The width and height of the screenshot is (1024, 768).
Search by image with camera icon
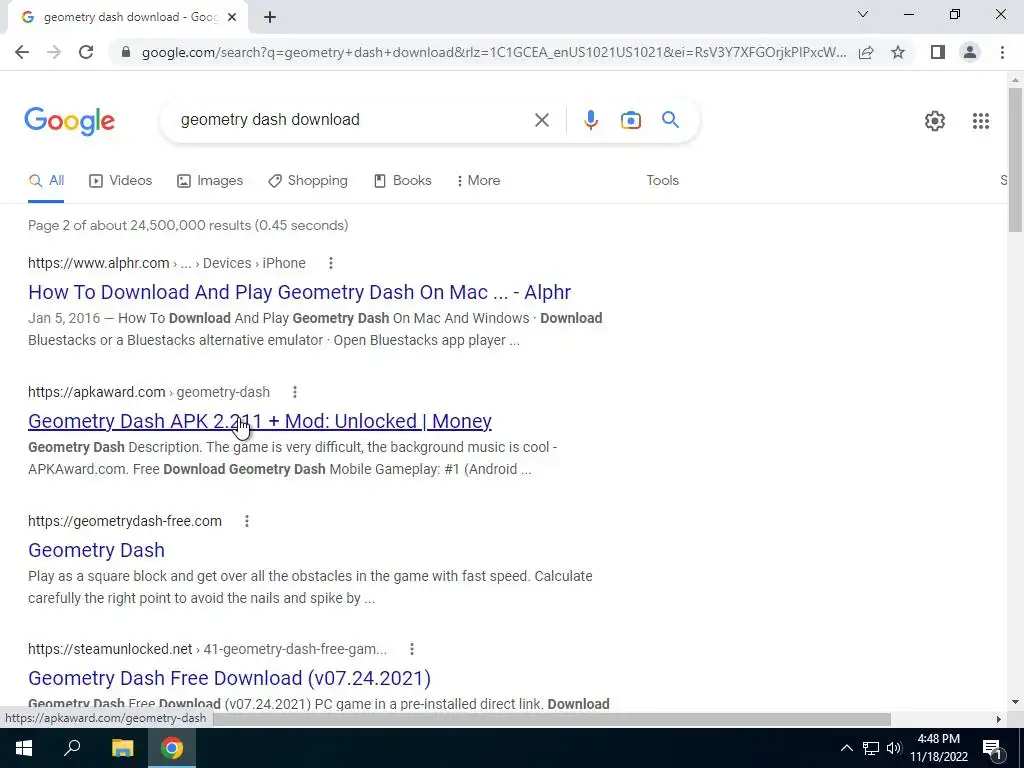630,120
